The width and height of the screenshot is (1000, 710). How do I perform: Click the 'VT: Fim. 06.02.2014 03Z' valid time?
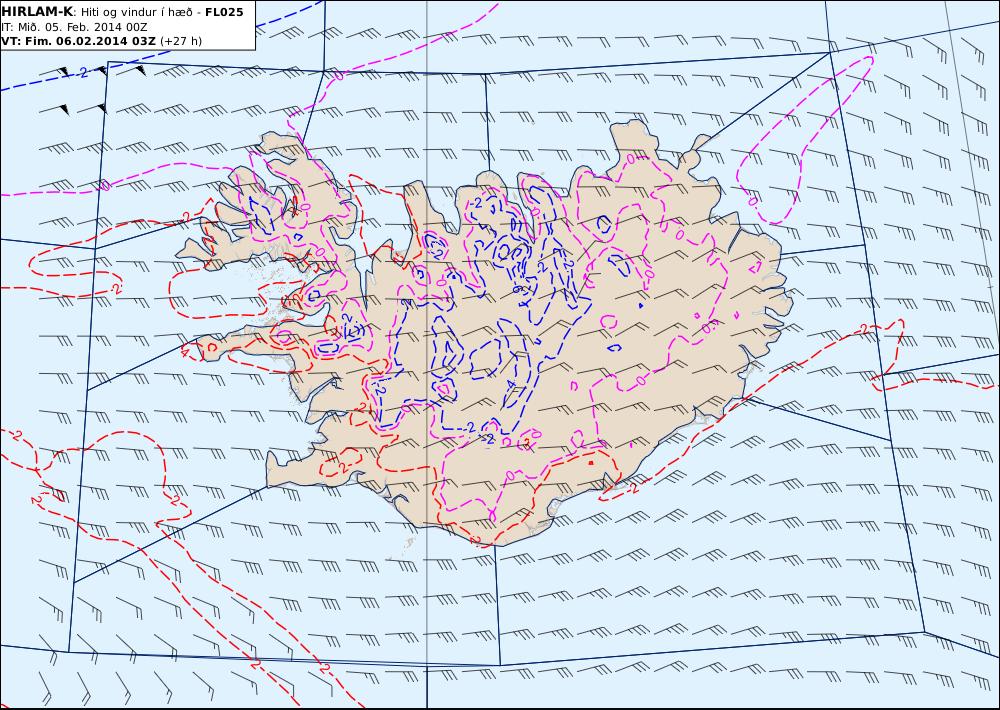(x=78, y=41)
